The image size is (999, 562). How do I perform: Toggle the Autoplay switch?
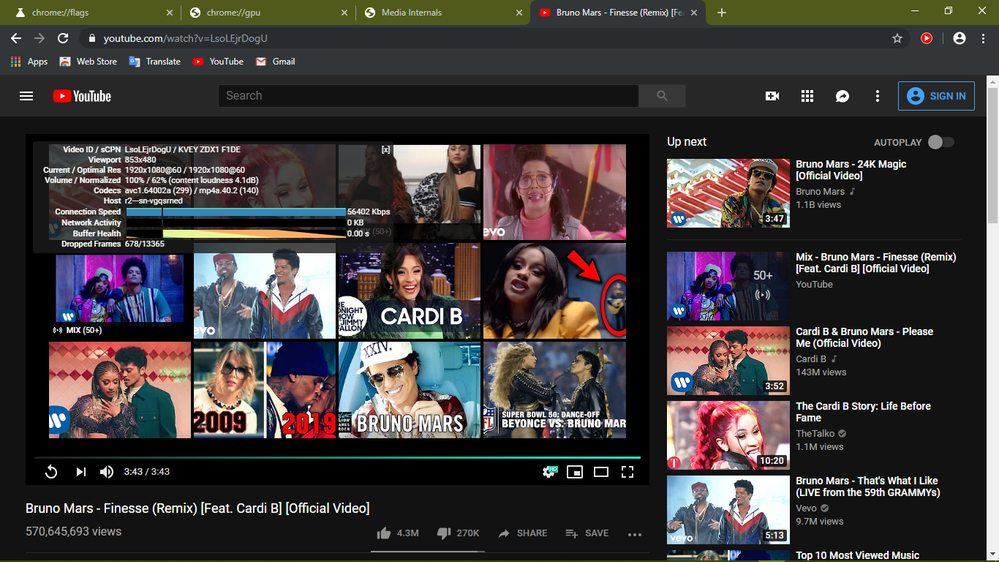940,142
